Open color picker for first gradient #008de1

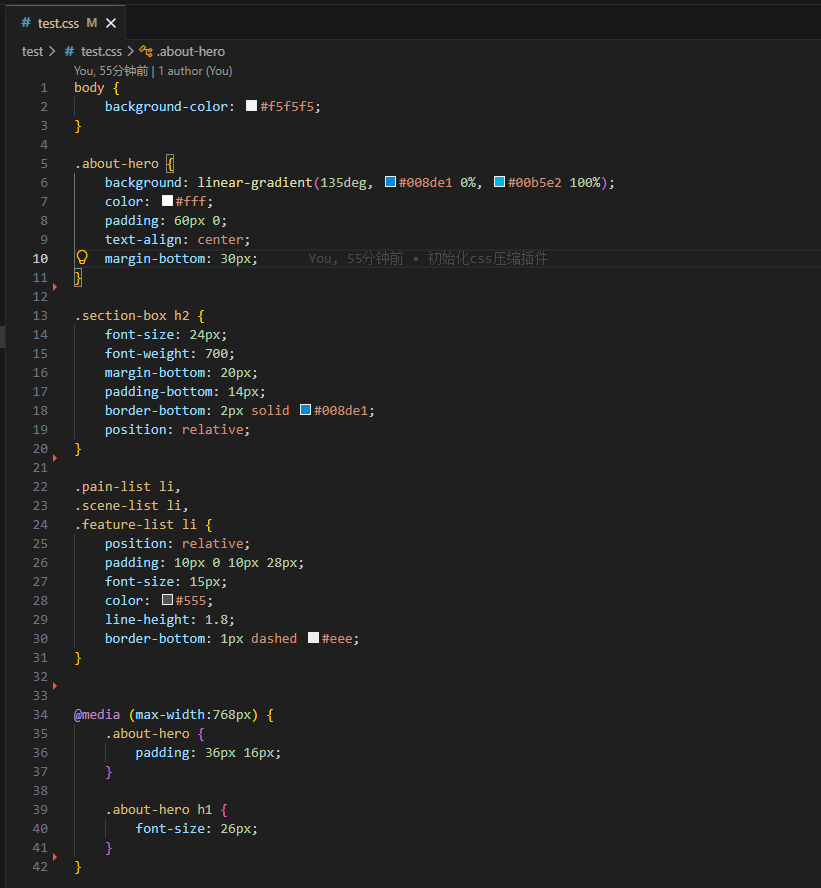coord(390,182)
